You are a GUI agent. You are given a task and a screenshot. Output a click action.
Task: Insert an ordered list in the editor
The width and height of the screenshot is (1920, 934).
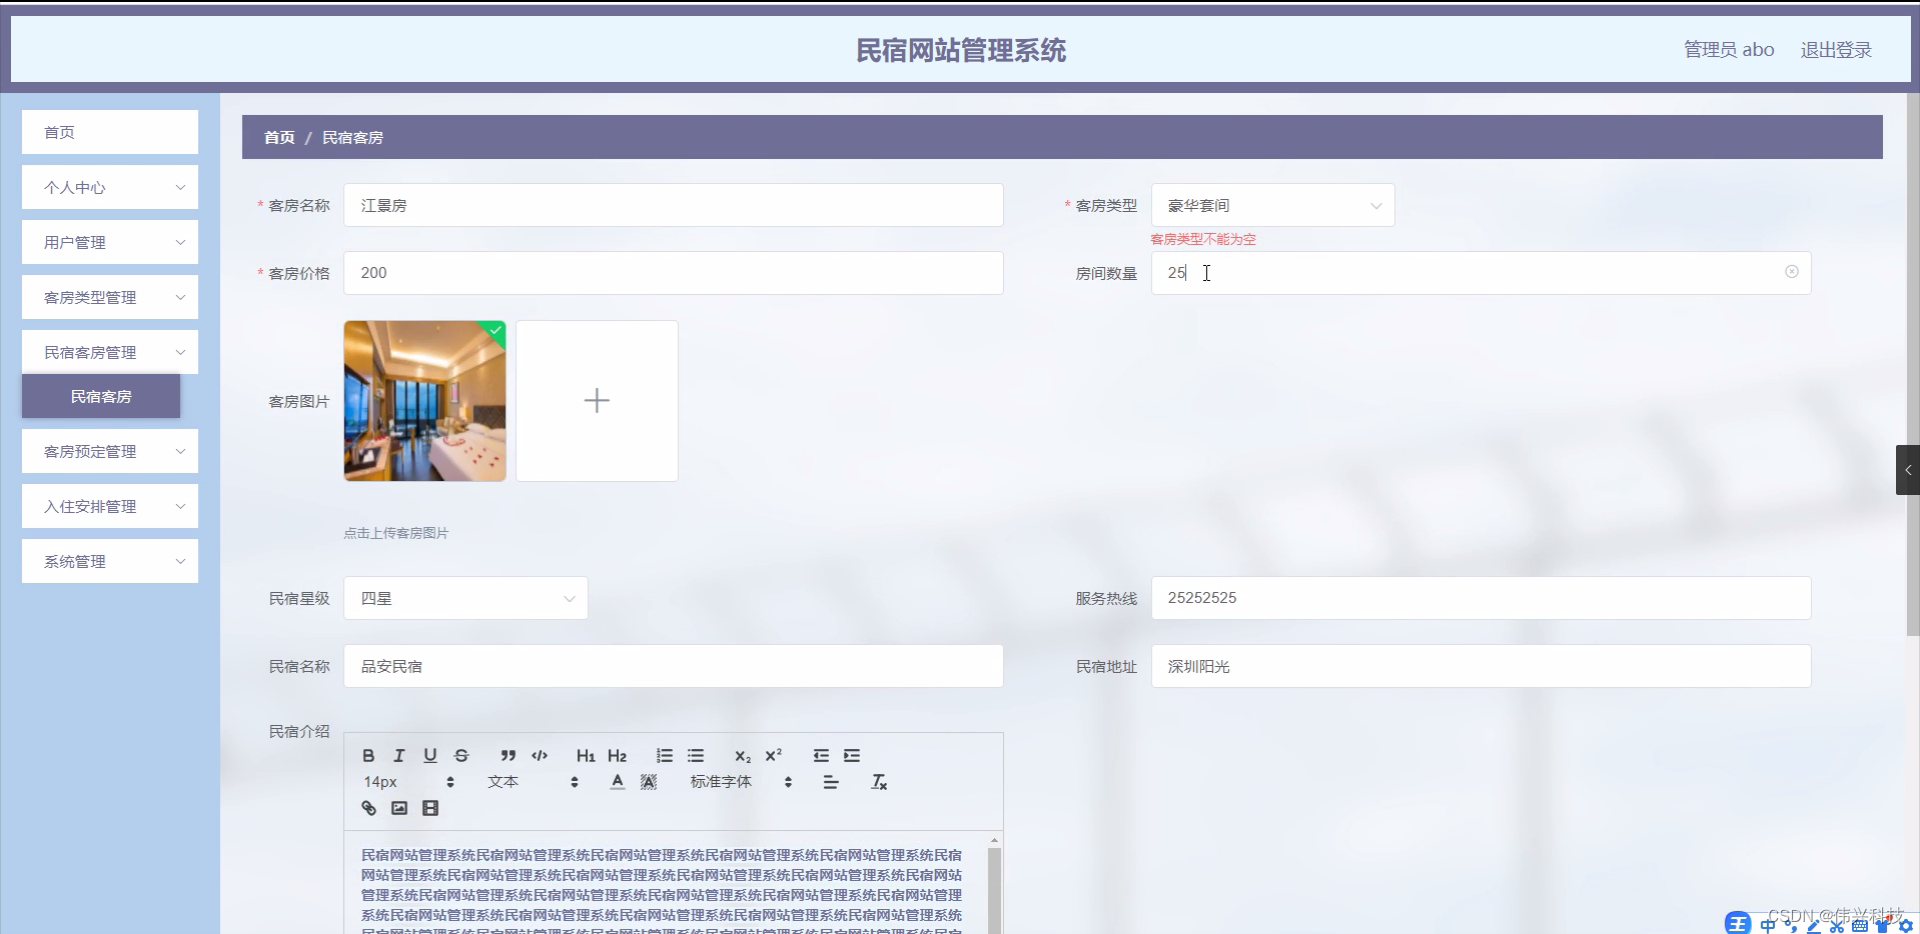[x=664, y=756]
